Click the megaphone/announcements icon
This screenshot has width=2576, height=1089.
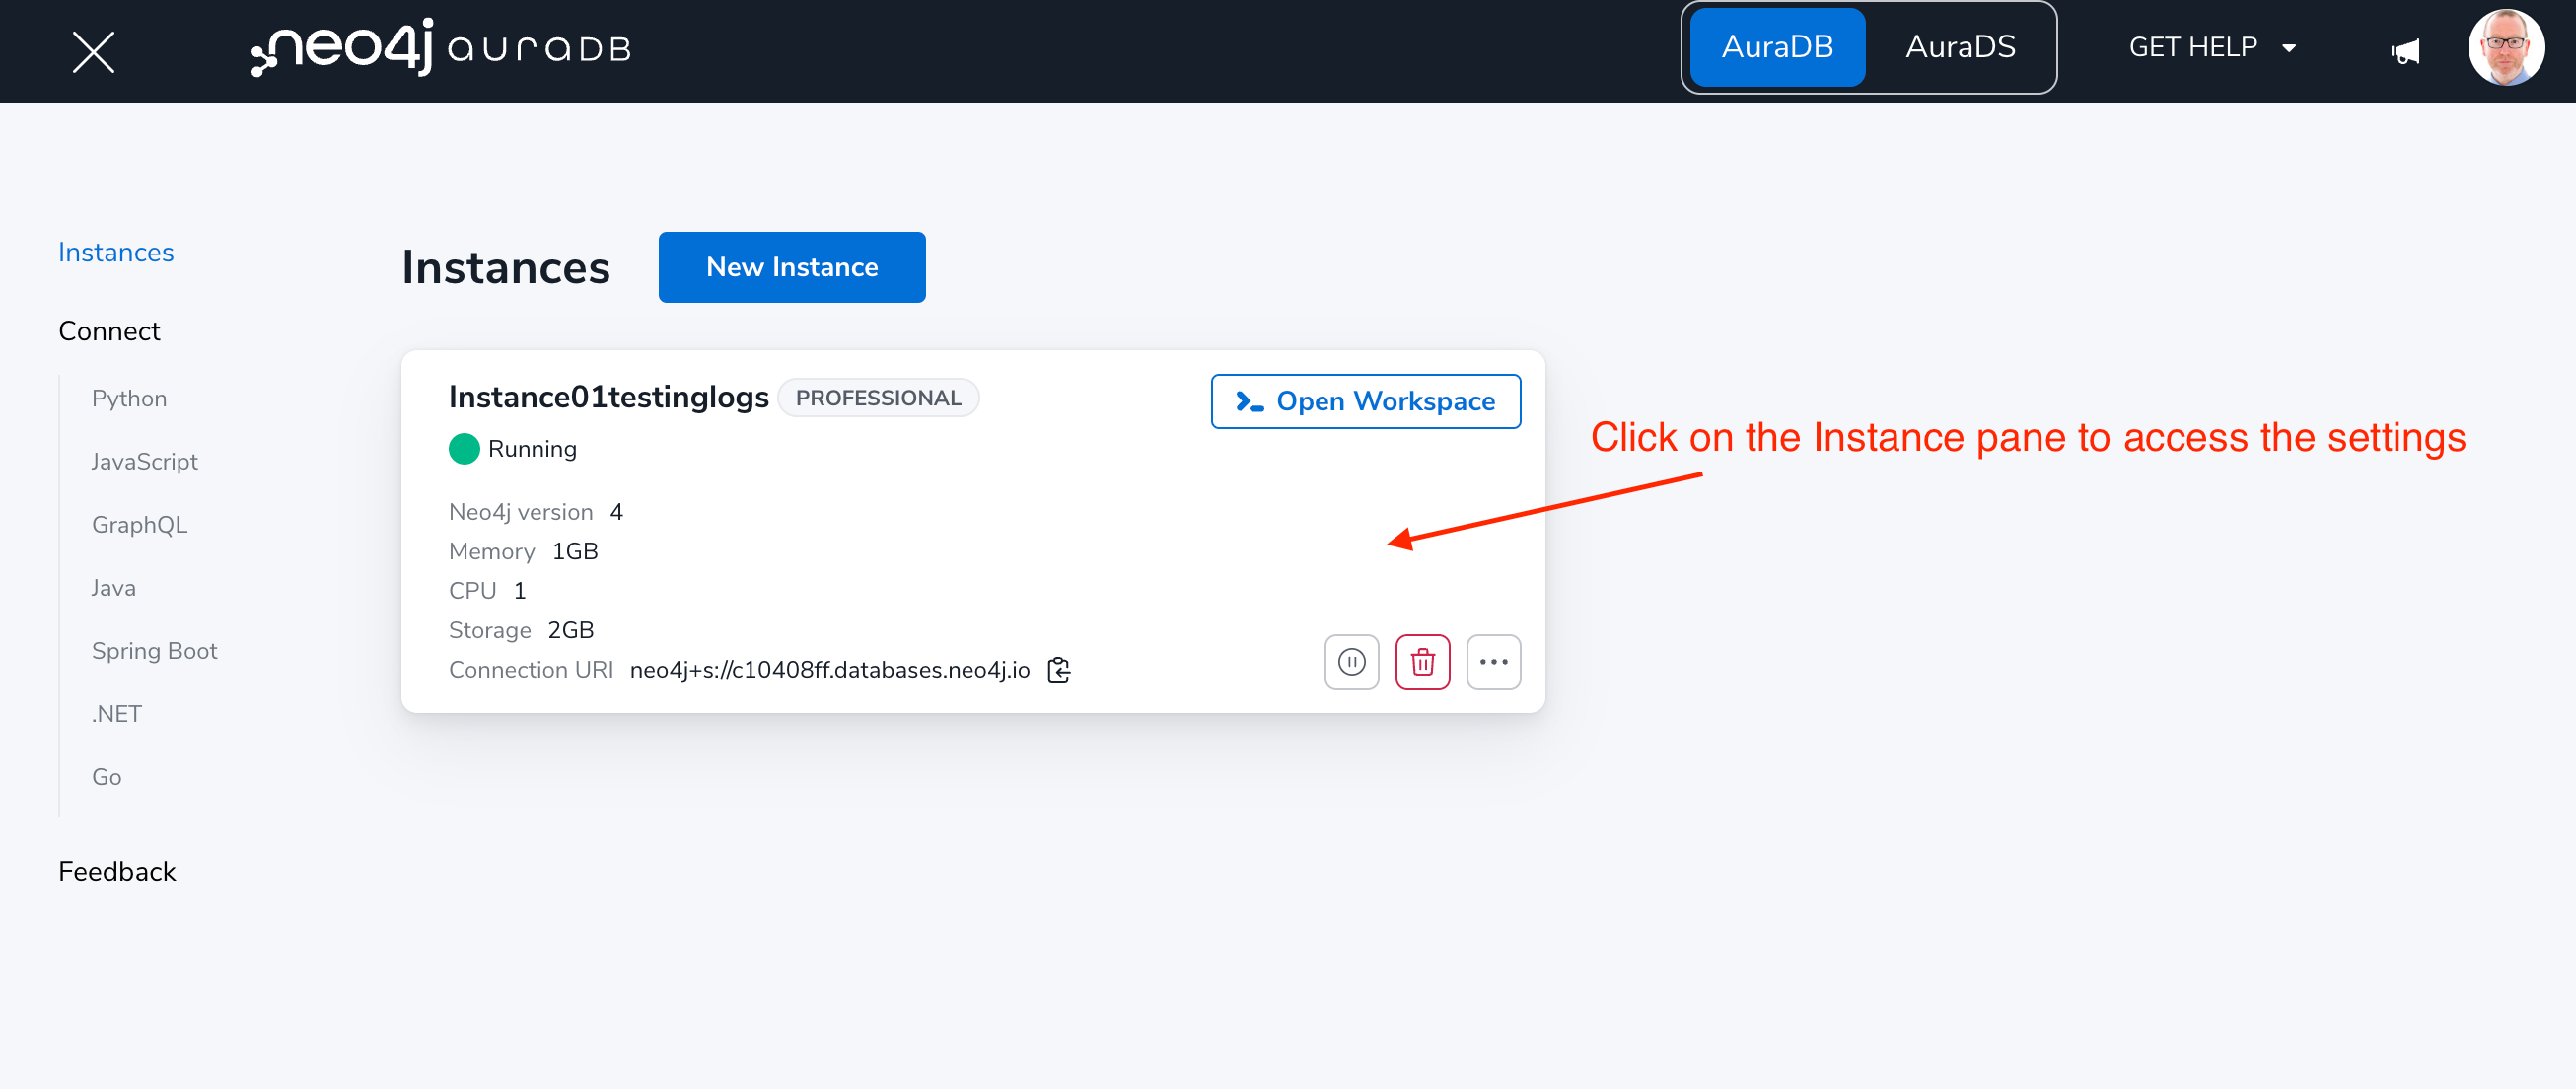2401,47
